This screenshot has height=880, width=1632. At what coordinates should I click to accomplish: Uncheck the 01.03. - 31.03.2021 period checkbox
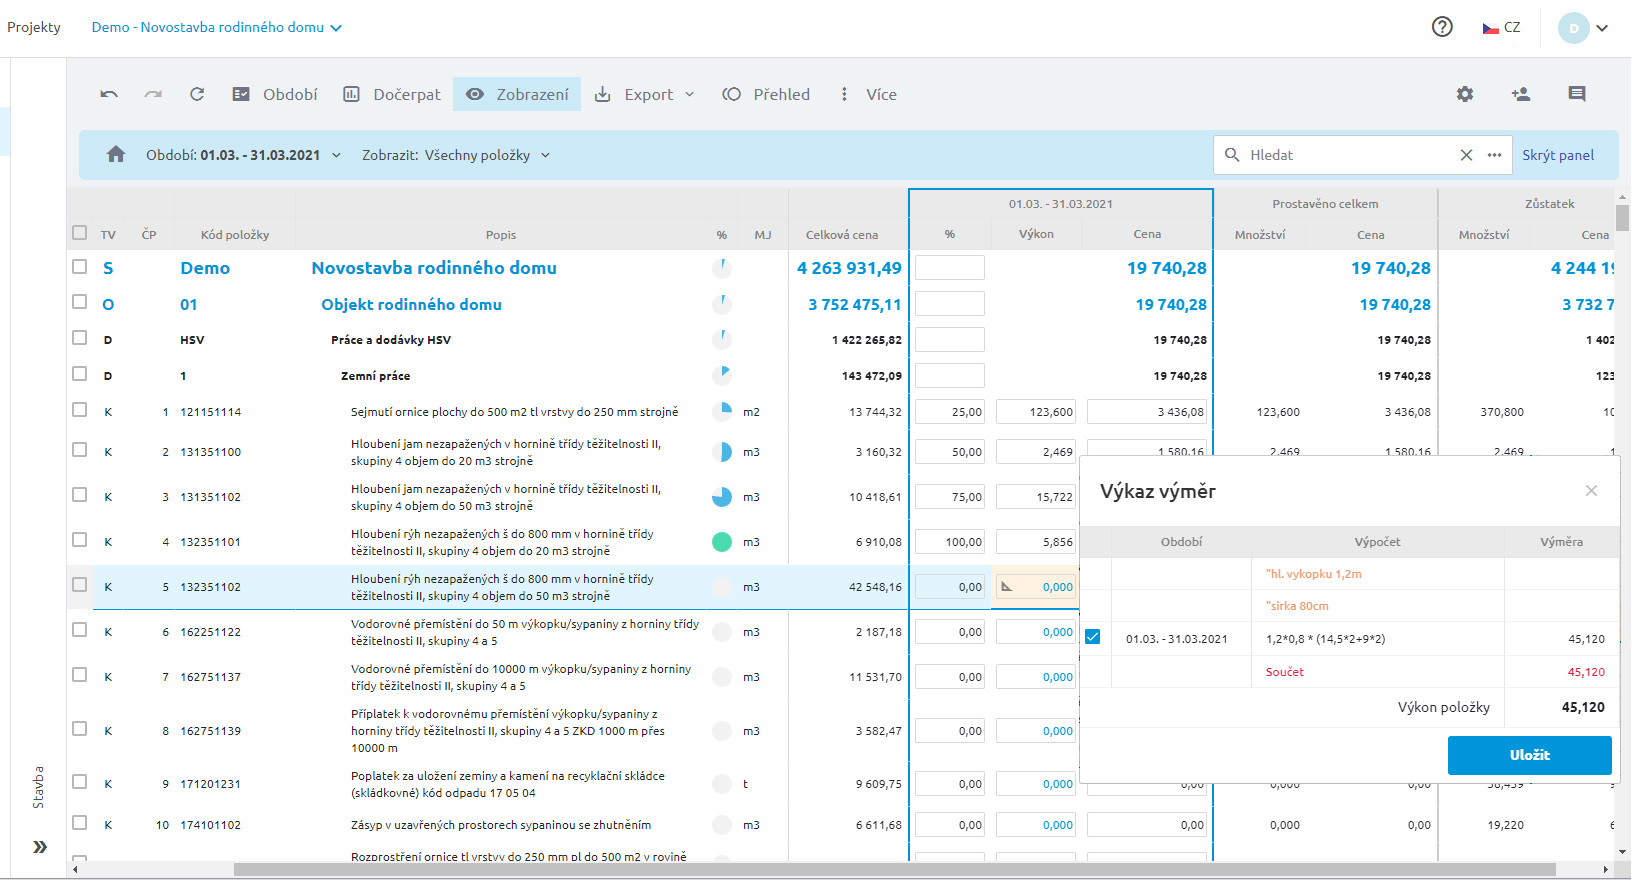pos(1093,637)
